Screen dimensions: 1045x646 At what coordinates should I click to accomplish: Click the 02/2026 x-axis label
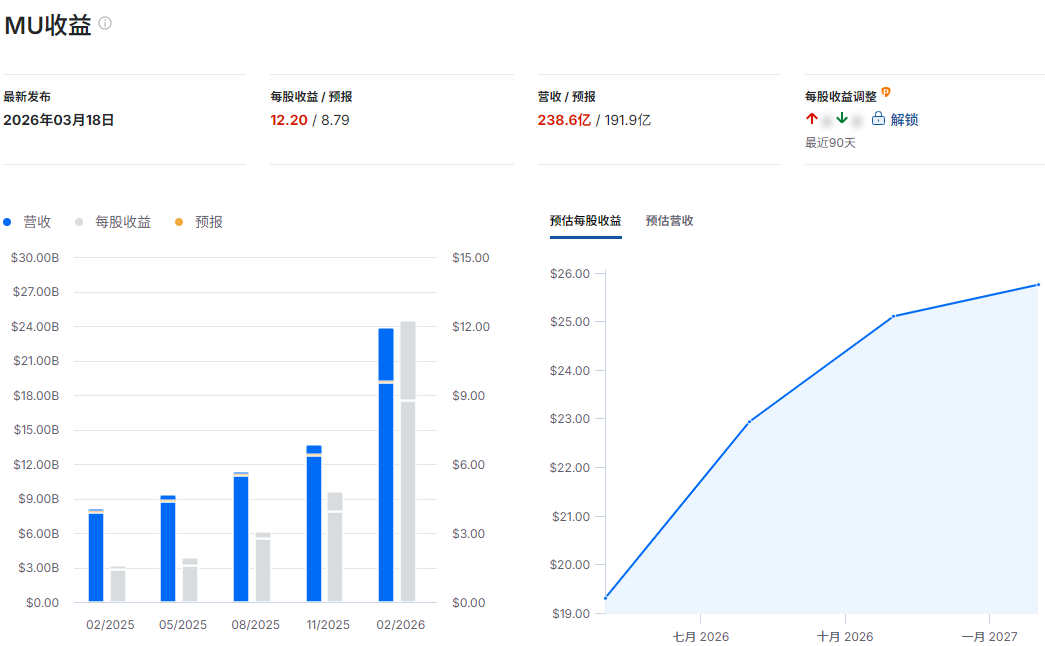tap(401, 625)
